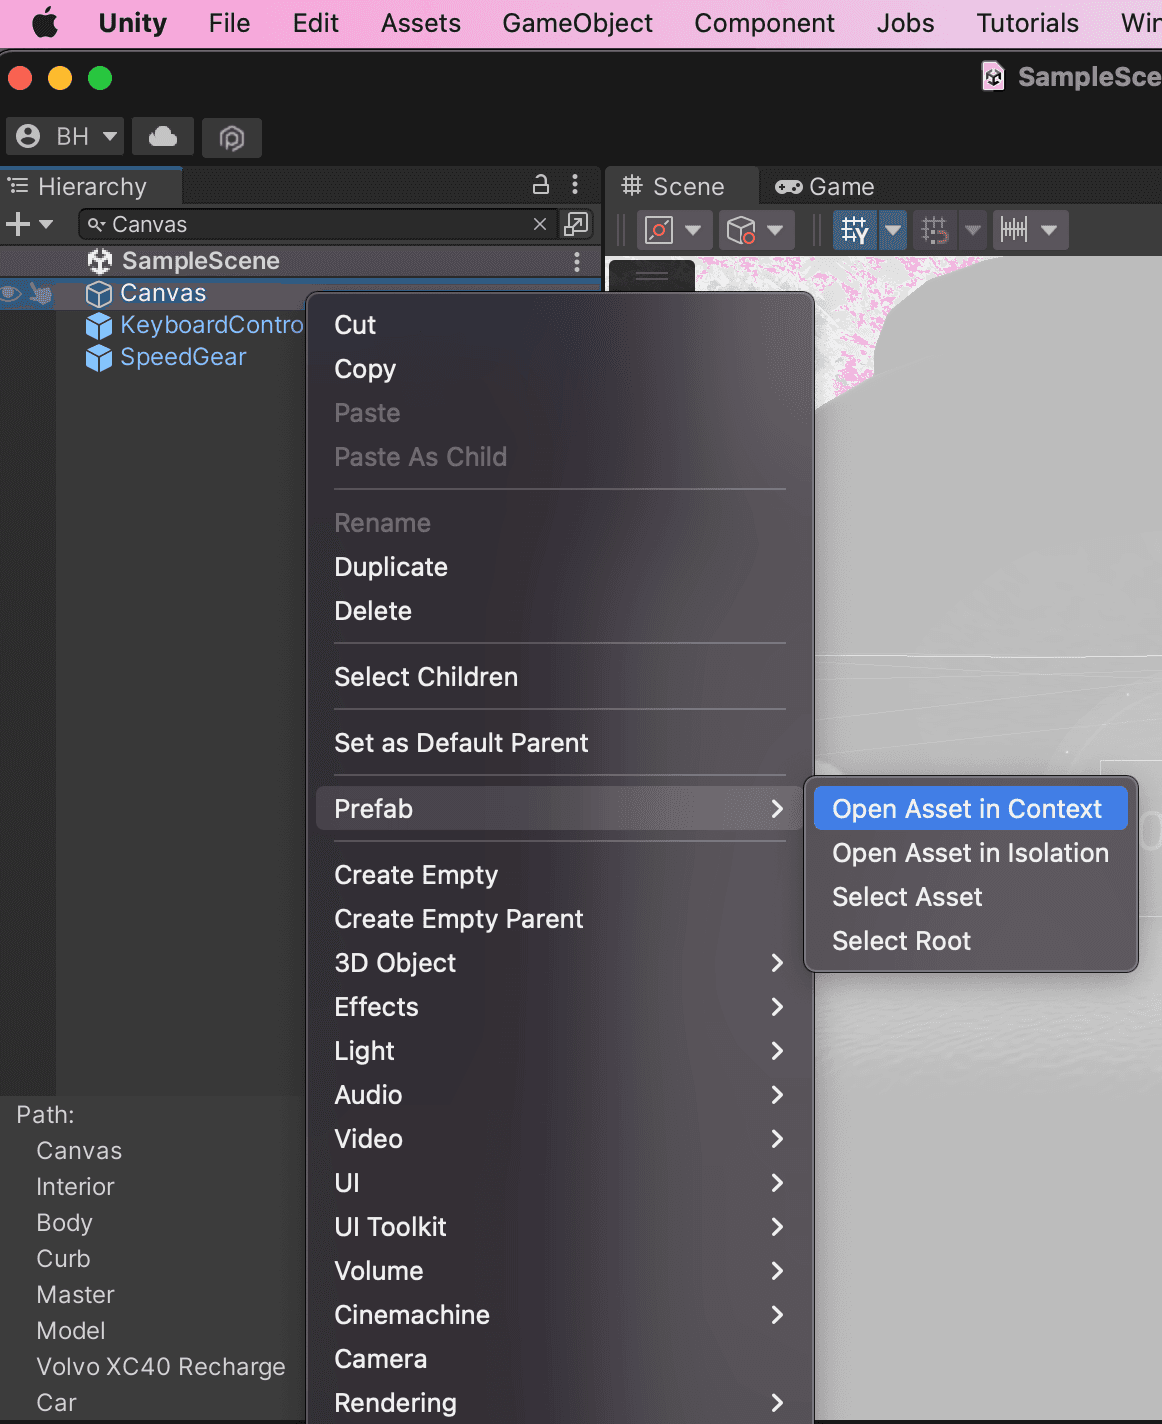Viewport: 1162px width, 1424px height.
Task: Toggle scene picking for Canvas
Action: pyautogui.click(x=41, y=293)
